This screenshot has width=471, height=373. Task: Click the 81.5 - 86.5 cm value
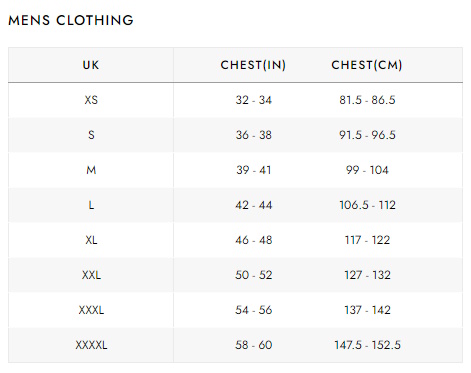367,100
